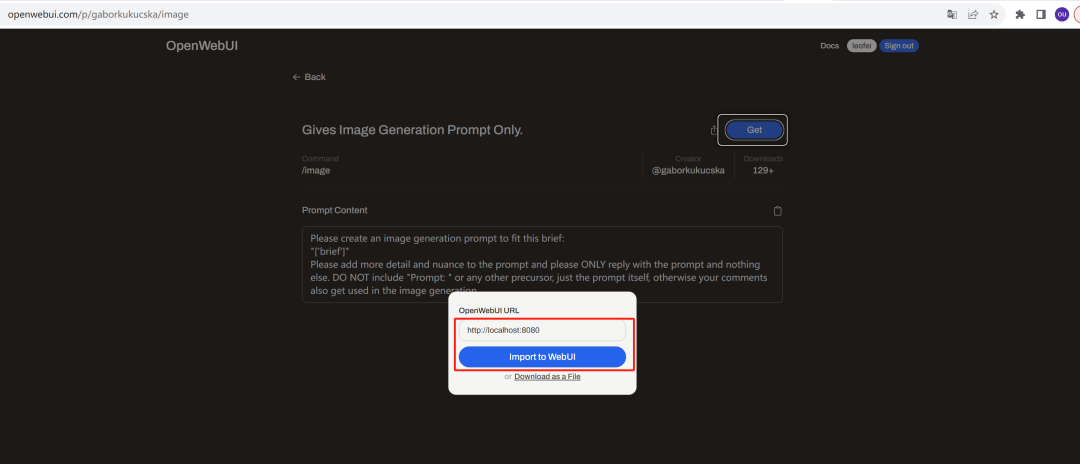
Task: Click the Import to WebUI button
Action: (542, 357)
